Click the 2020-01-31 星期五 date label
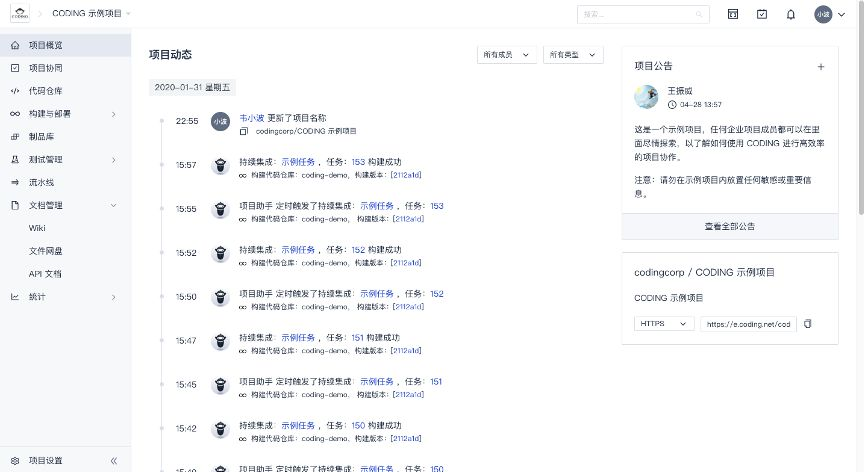The height and width of the screenshot is (472, 864). click(192, 87)
